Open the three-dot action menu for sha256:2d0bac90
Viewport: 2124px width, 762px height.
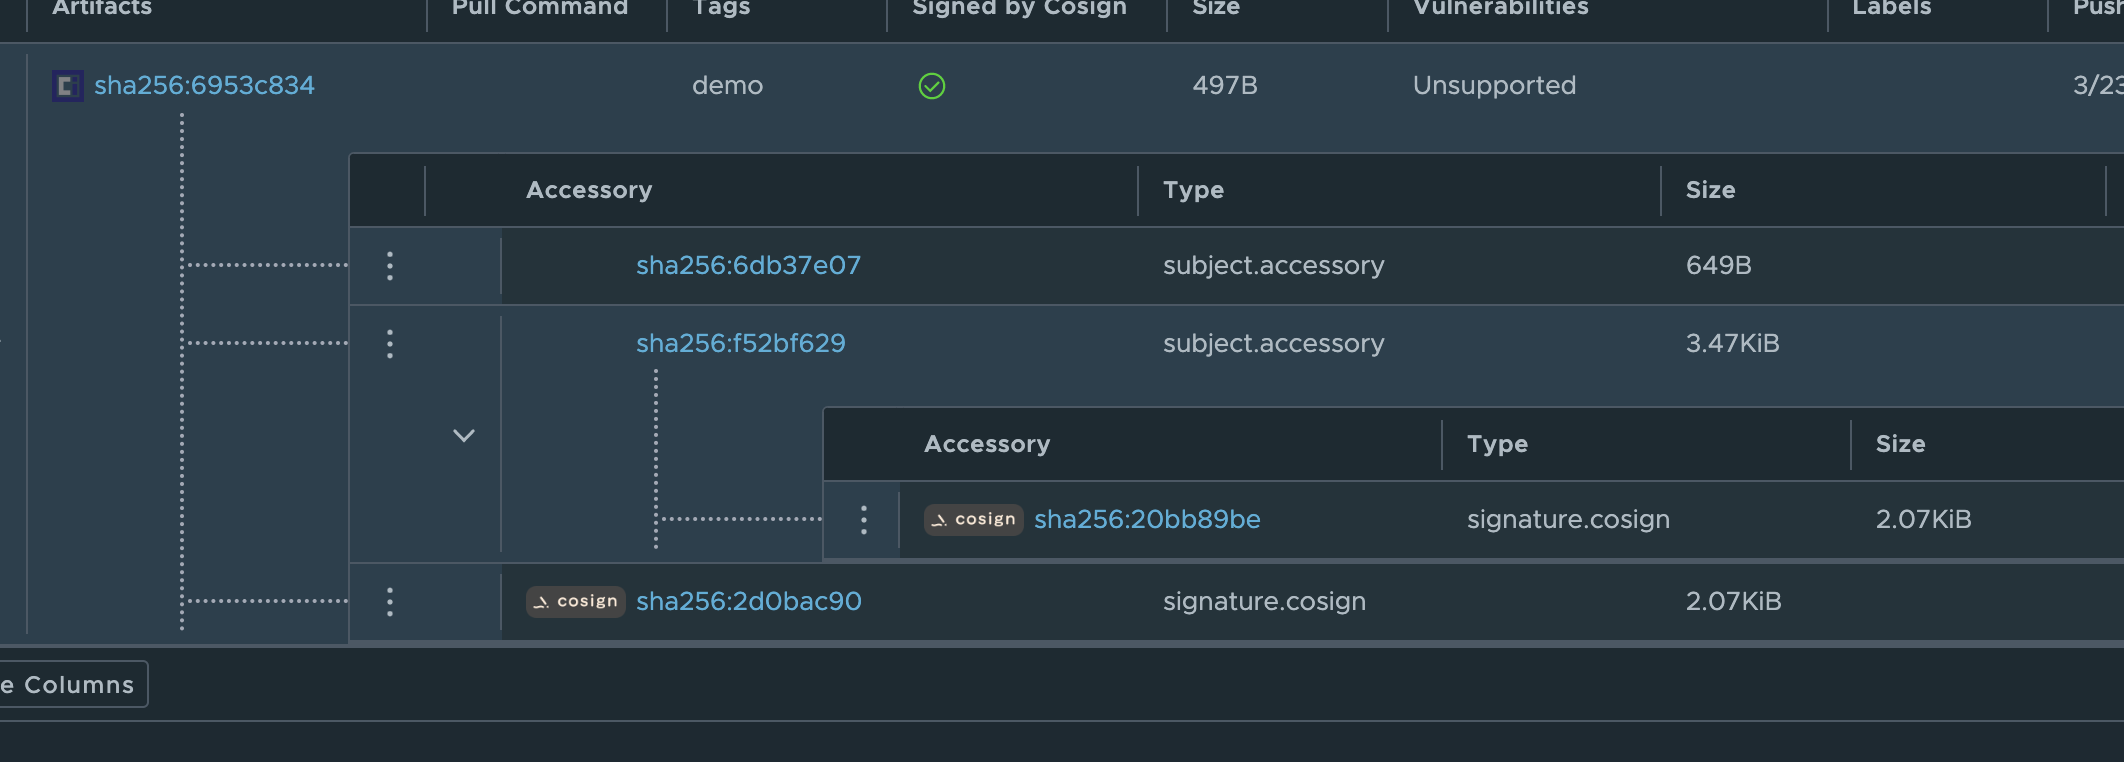click(x=389, y=601)
